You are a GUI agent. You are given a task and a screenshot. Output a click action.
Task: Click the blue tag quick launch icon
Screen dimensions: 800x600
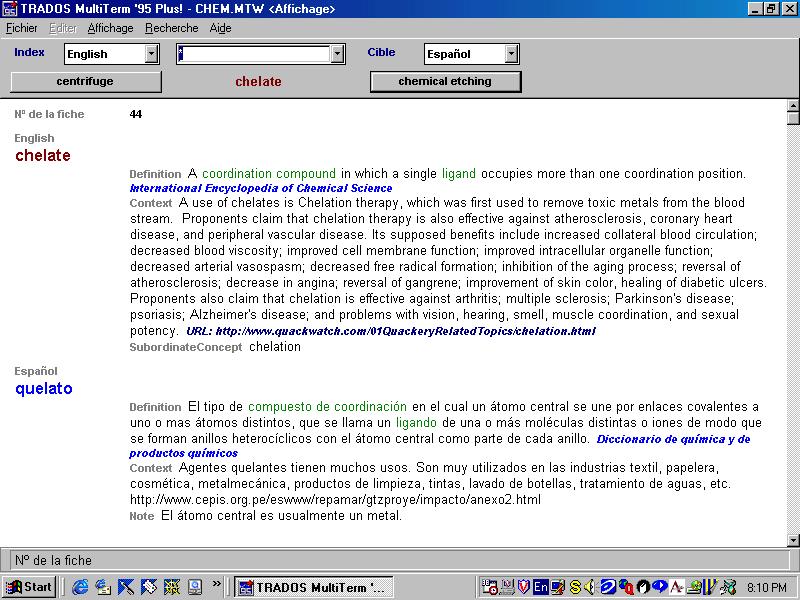pos(149,587)
